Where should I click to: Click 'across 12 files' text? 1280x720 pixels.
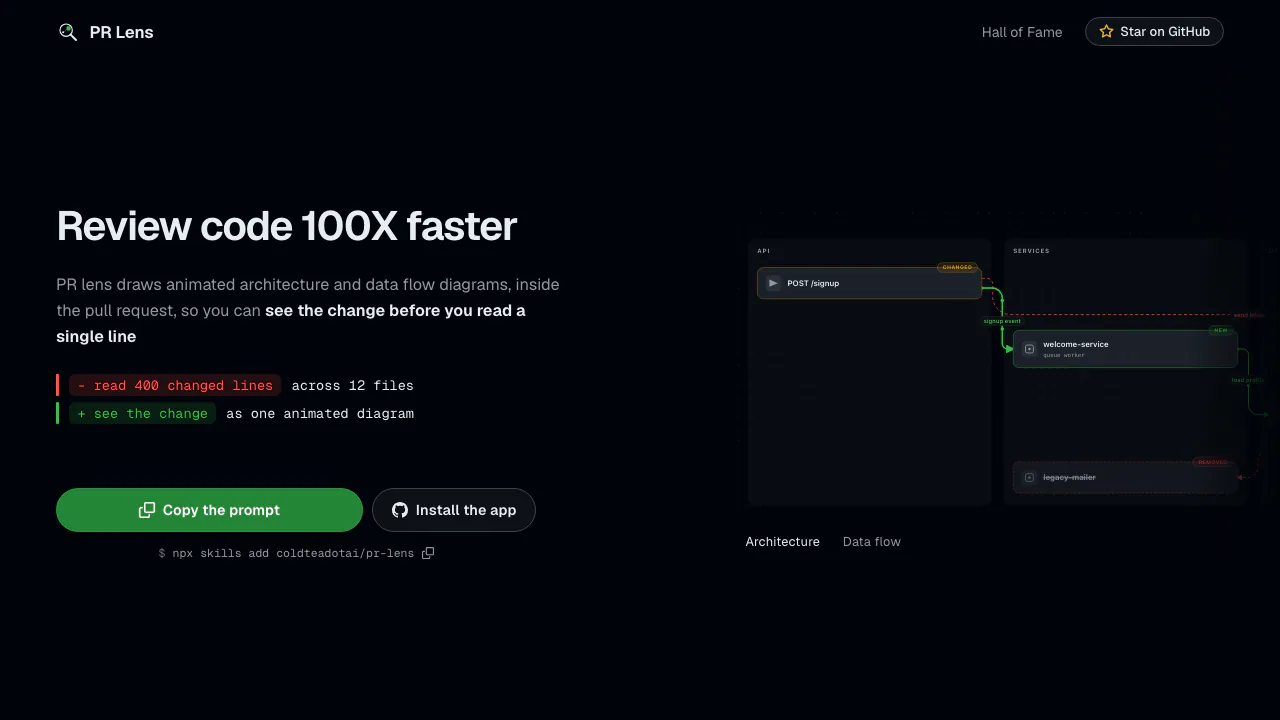pyautogui.click(x=352, y=386)
